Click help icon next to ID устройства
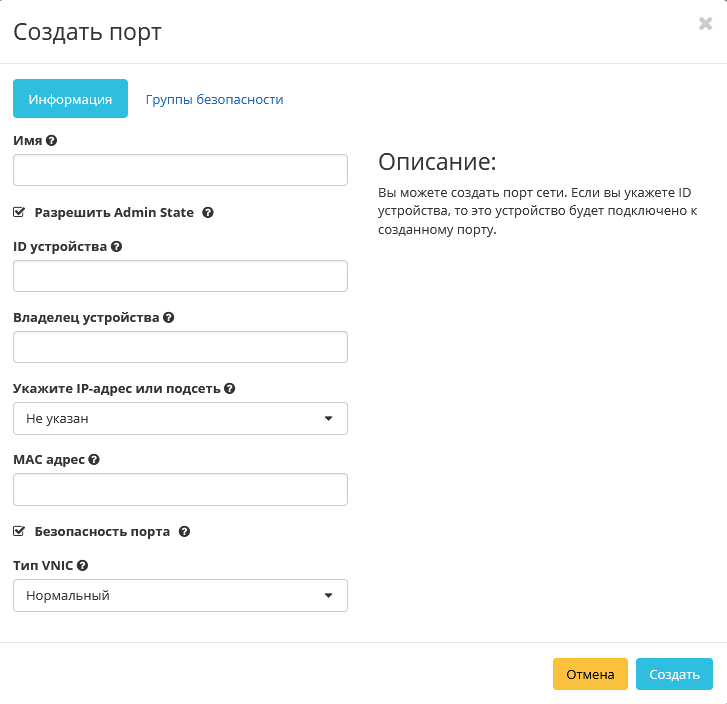The image size is (727, 704). (117, 246)
